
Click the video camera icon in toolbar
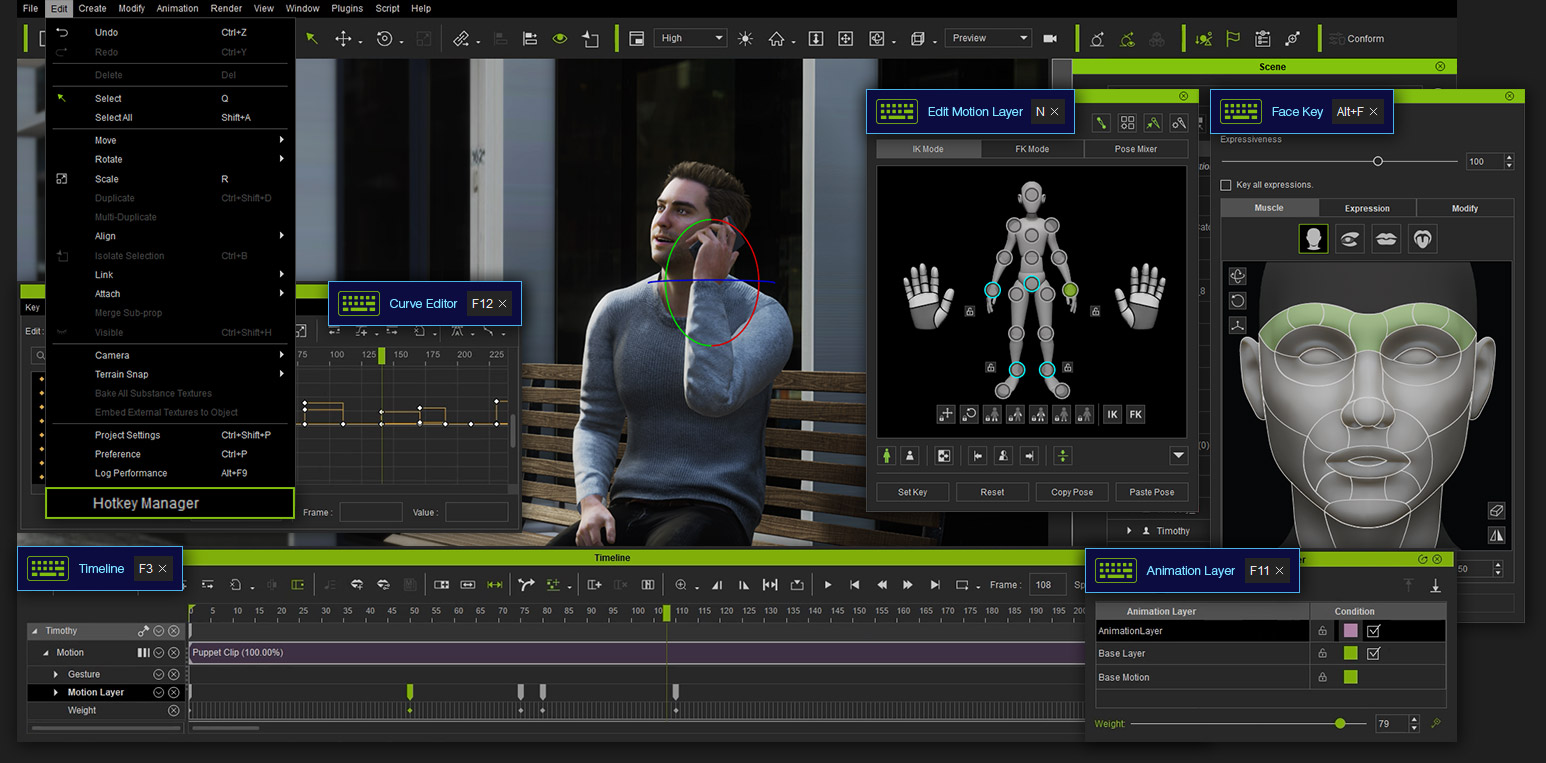1050,38
